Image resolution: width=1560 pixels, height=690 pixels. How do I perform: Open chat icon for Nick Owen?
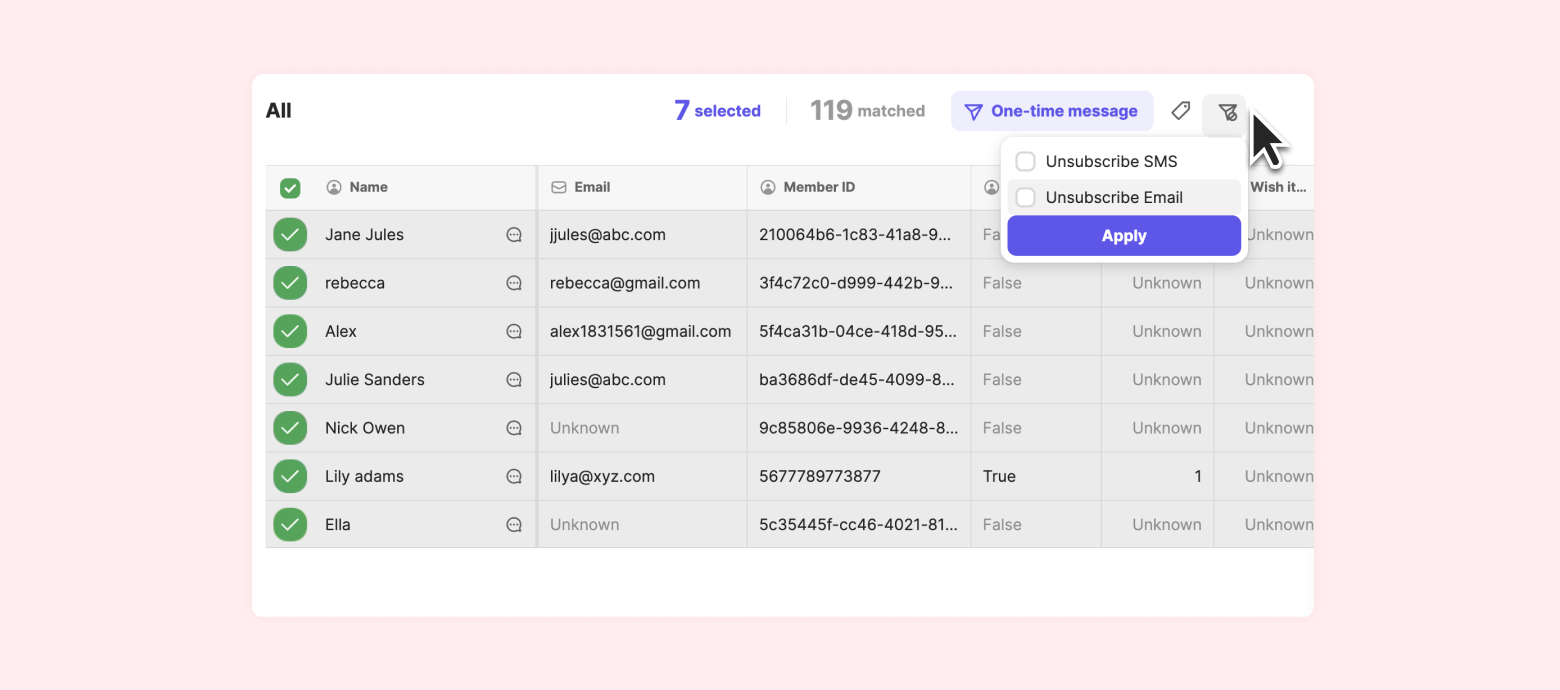click(514, 428)
